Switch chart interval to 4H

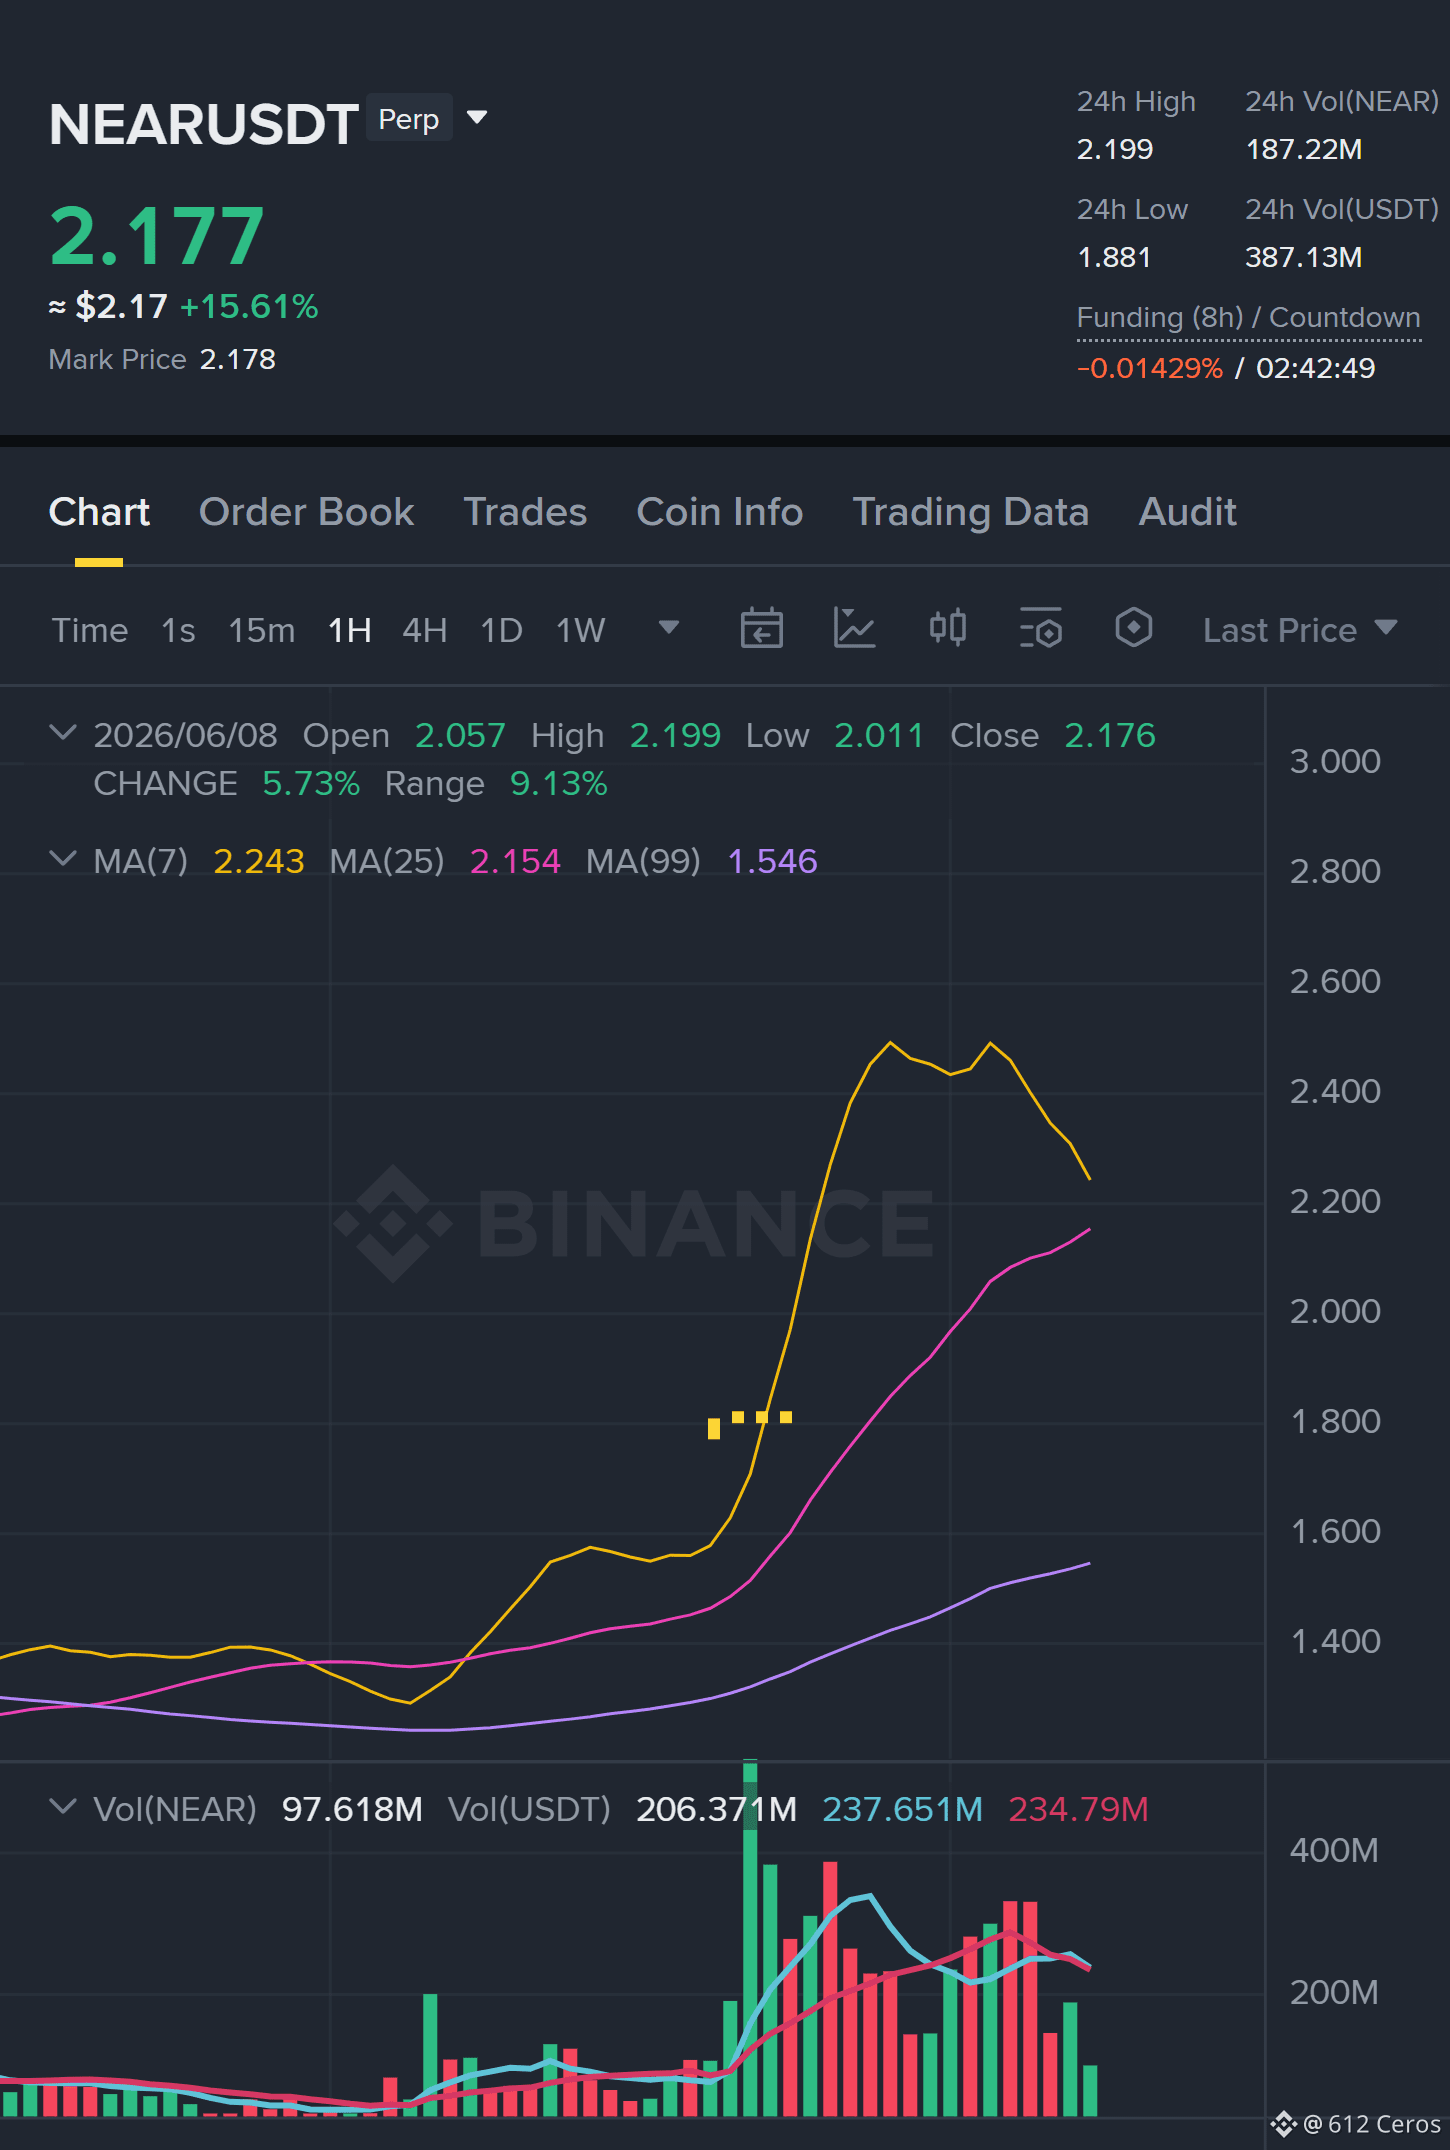point(424,630)
